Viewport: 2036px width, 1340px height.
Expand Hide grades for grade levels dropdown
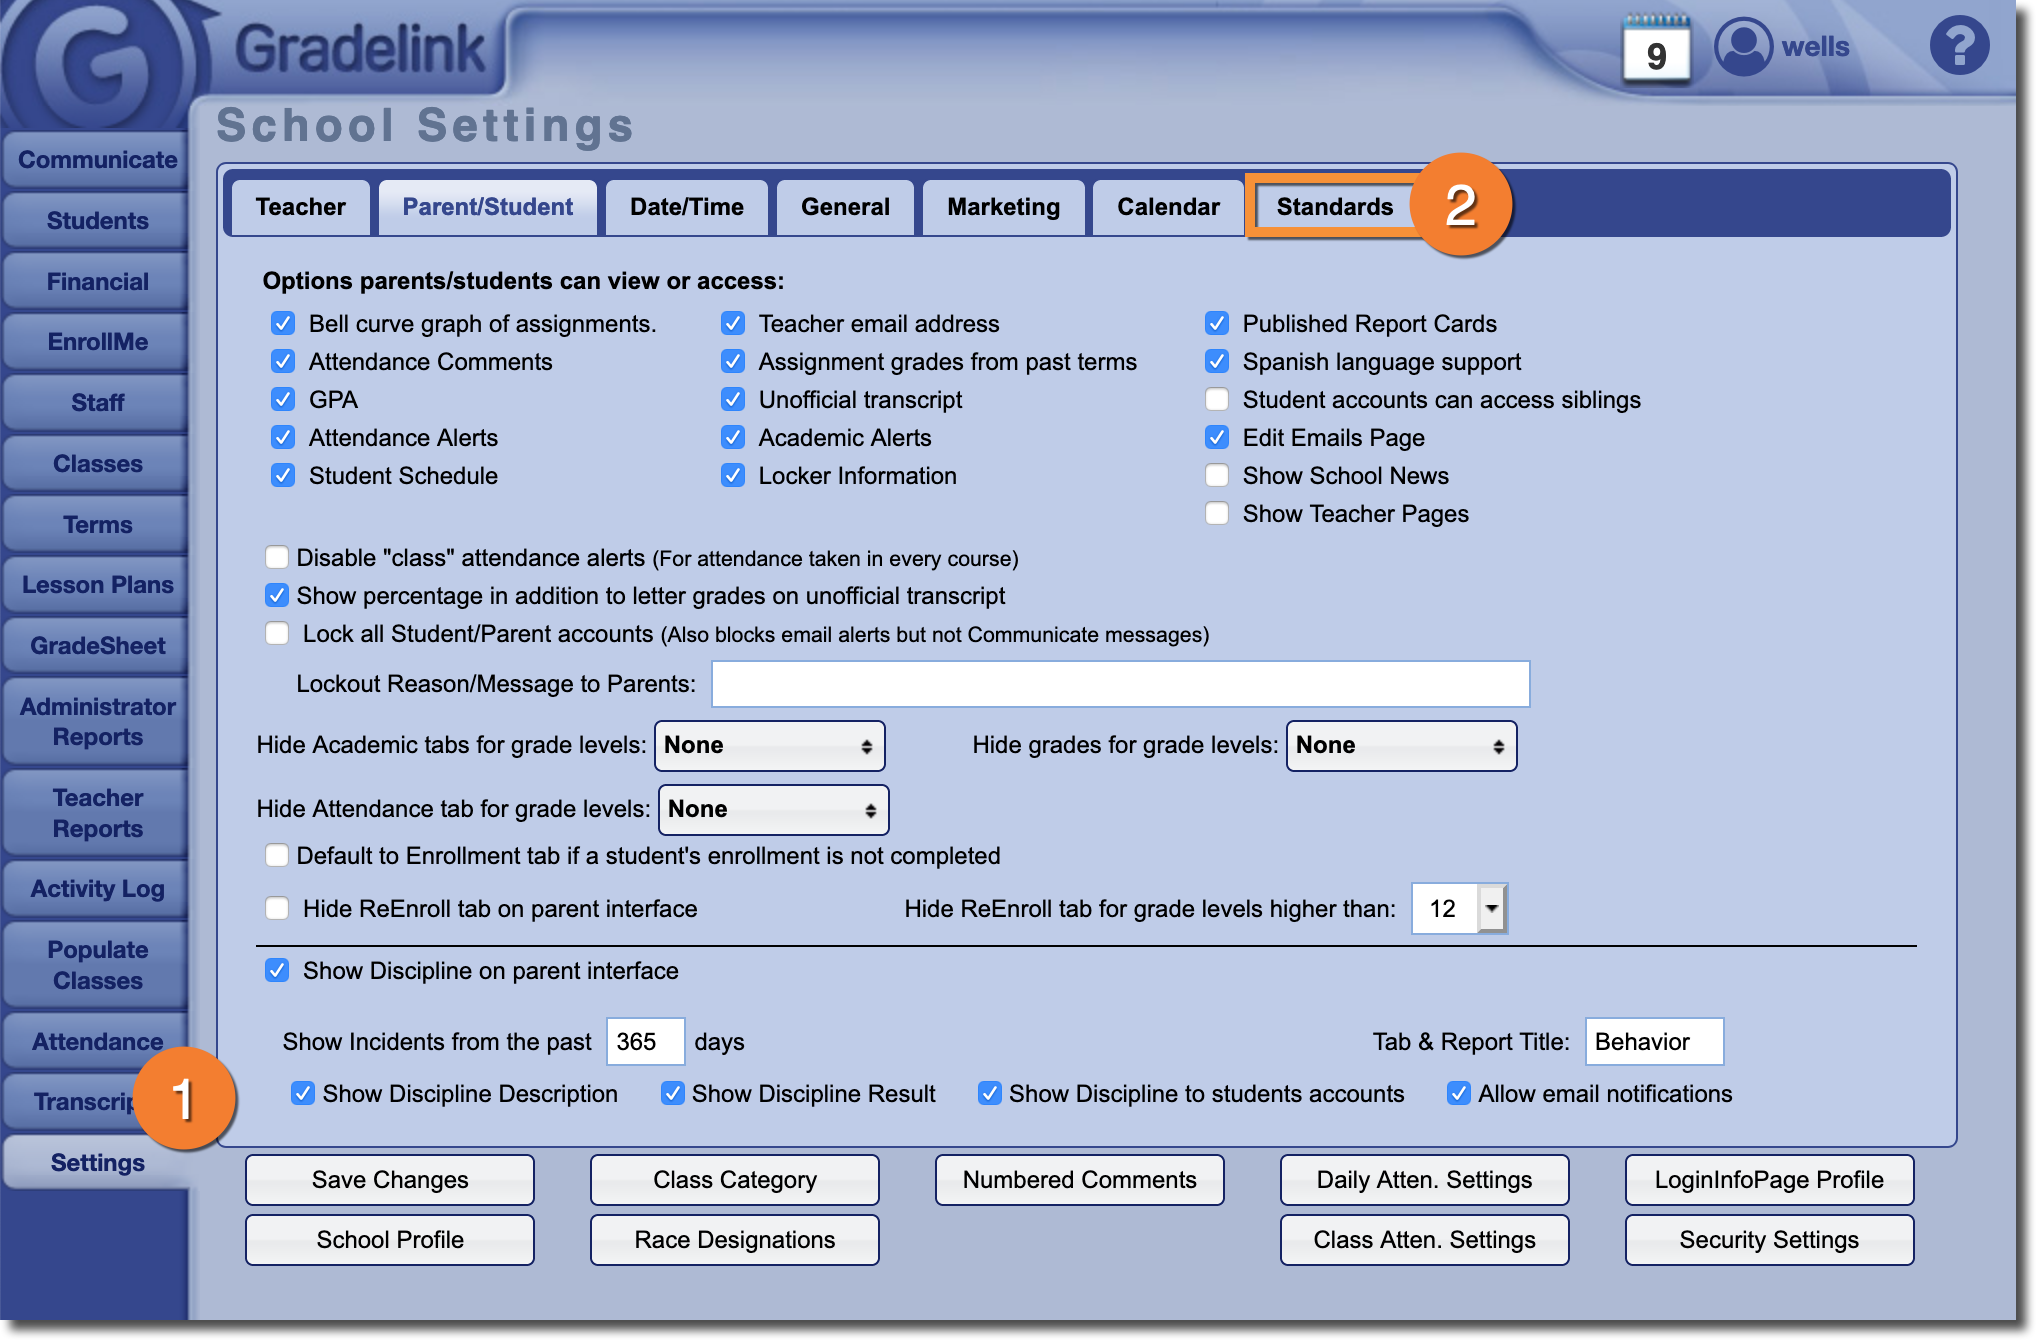1400,746
